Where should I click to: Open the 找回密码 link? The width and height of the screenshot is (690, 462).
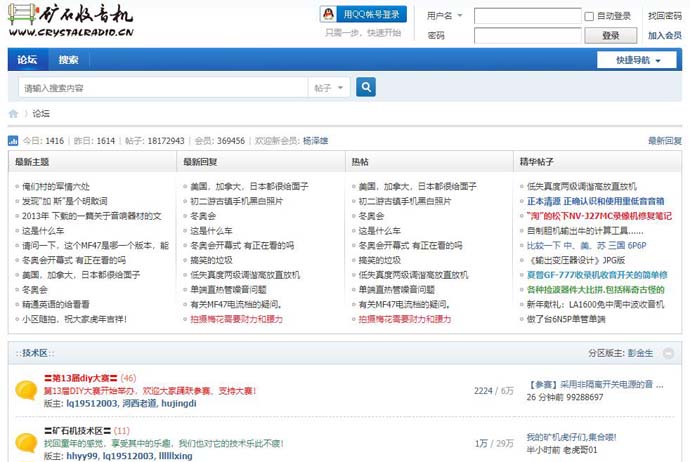(664, 16)
